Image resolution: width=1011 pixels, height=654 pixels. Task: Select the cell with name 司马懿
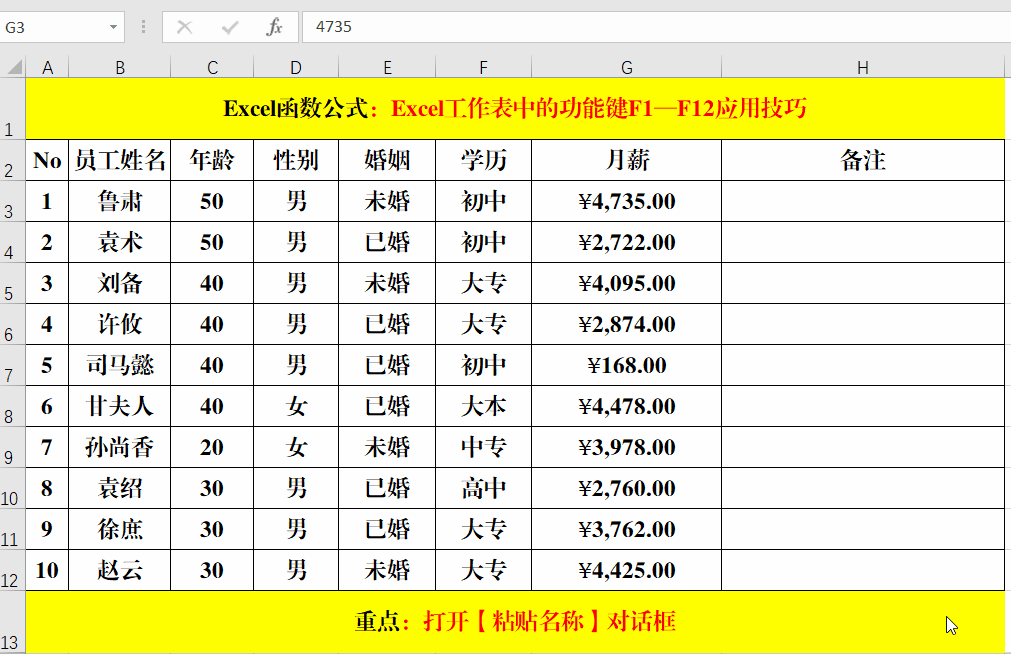tap(120, 365)
